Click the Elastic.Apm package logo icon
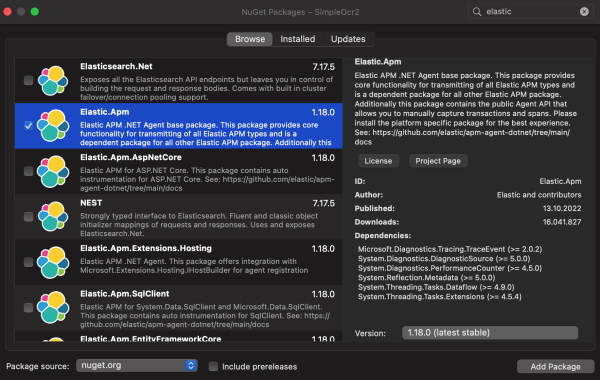The height and width of the screenshot is (380, 600). 53,126
